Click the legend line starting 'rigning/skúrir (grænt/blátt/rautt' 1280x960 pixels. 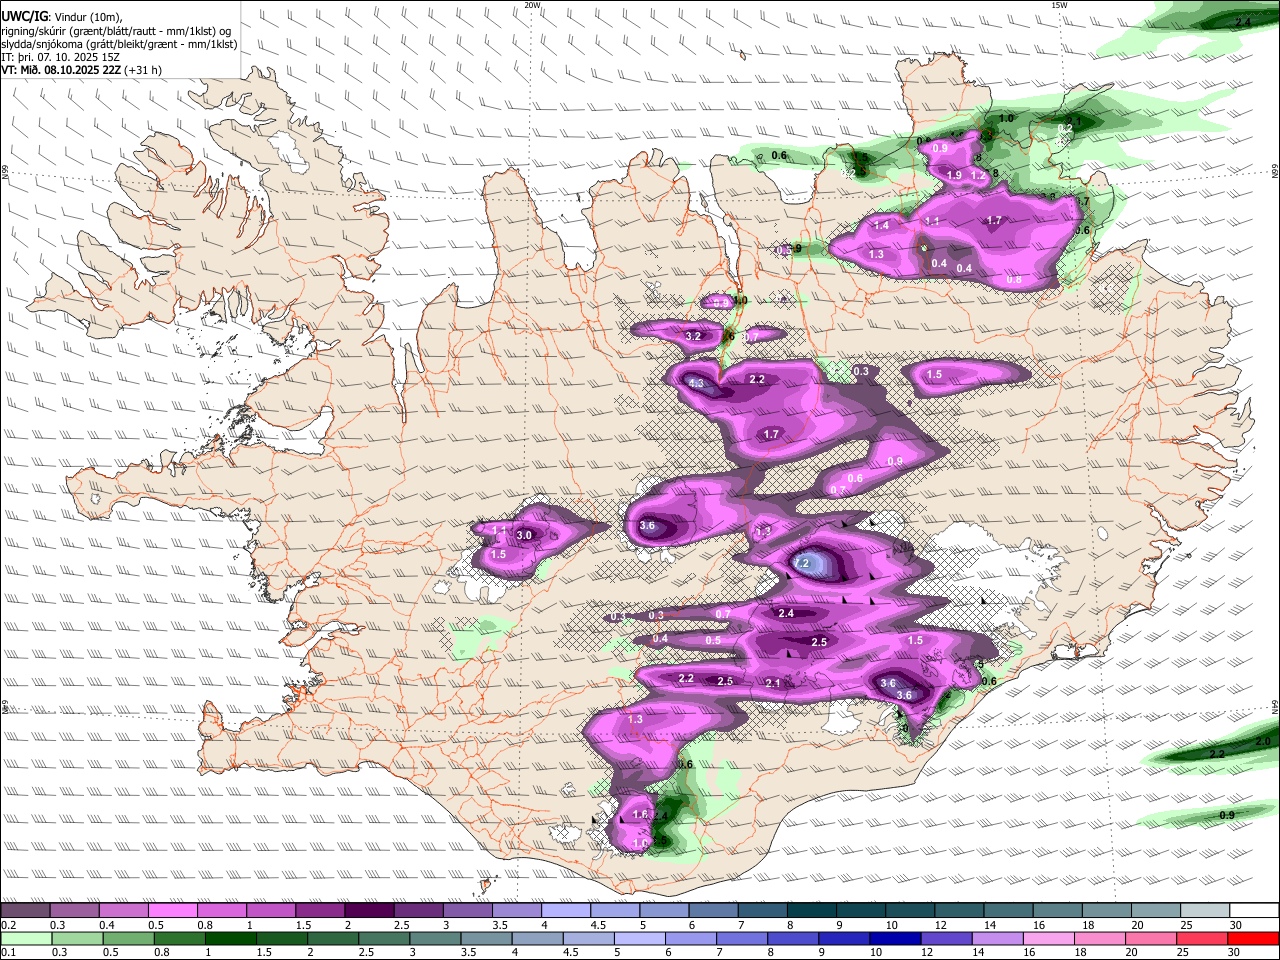[x=118, y=30]
